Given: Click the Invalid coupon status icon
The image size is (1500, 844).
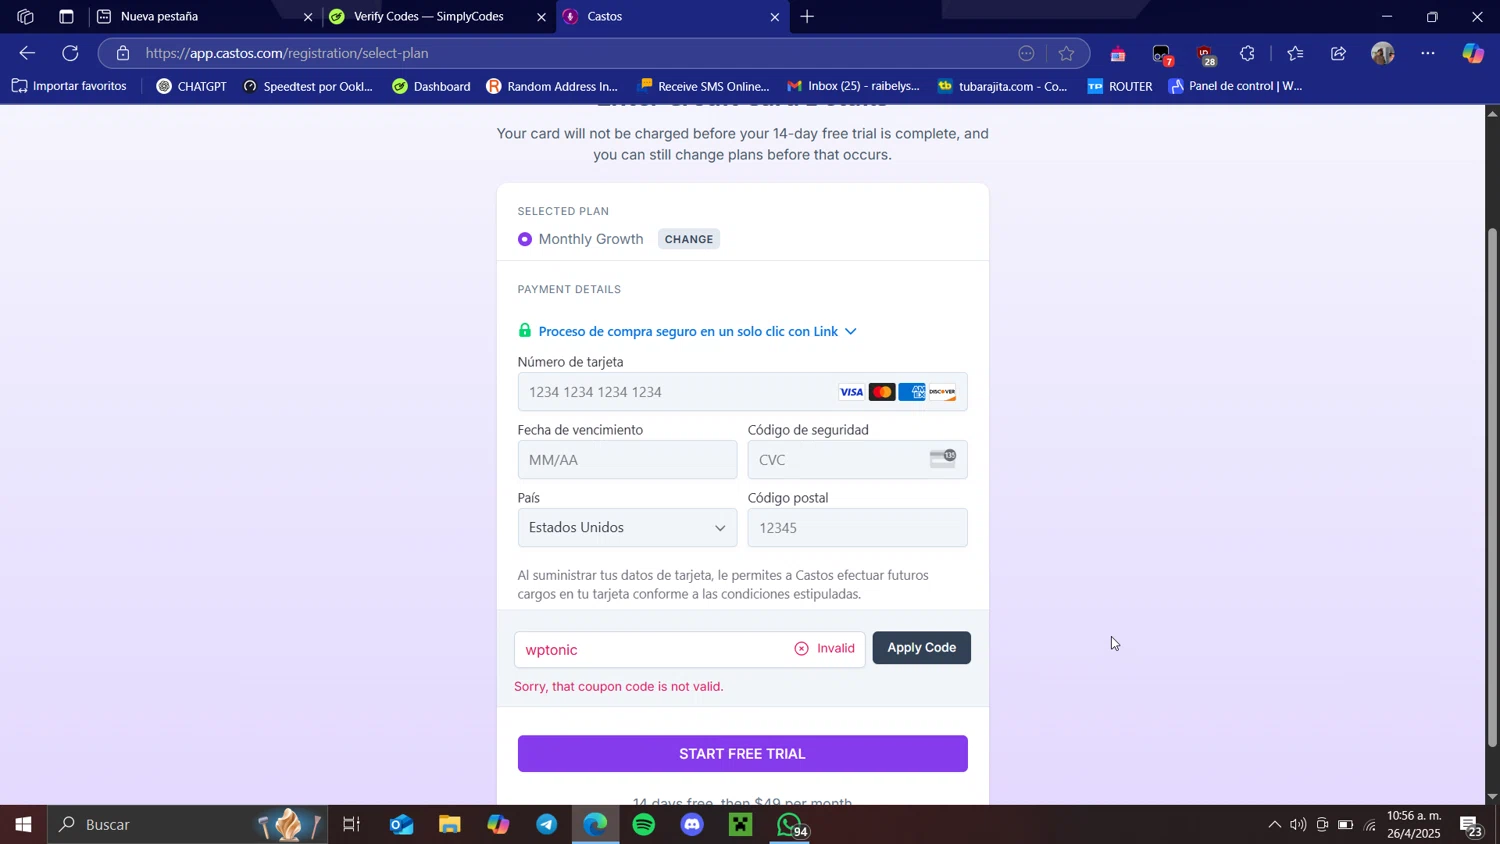Looking at the screenshot, I should click(801, 649).
